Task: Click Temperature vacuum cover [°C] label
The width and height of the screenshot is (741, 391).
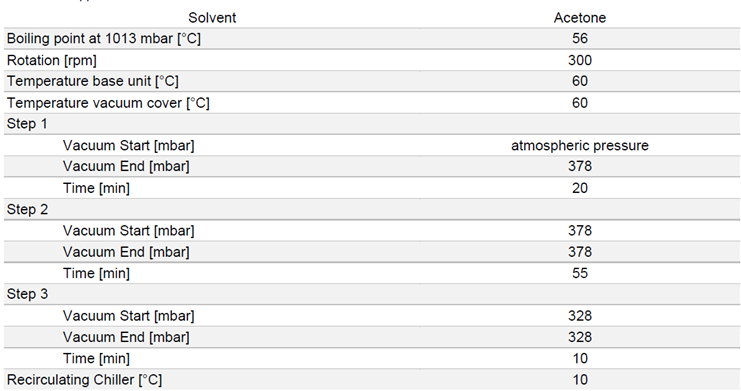Action: tap(108, 103)
